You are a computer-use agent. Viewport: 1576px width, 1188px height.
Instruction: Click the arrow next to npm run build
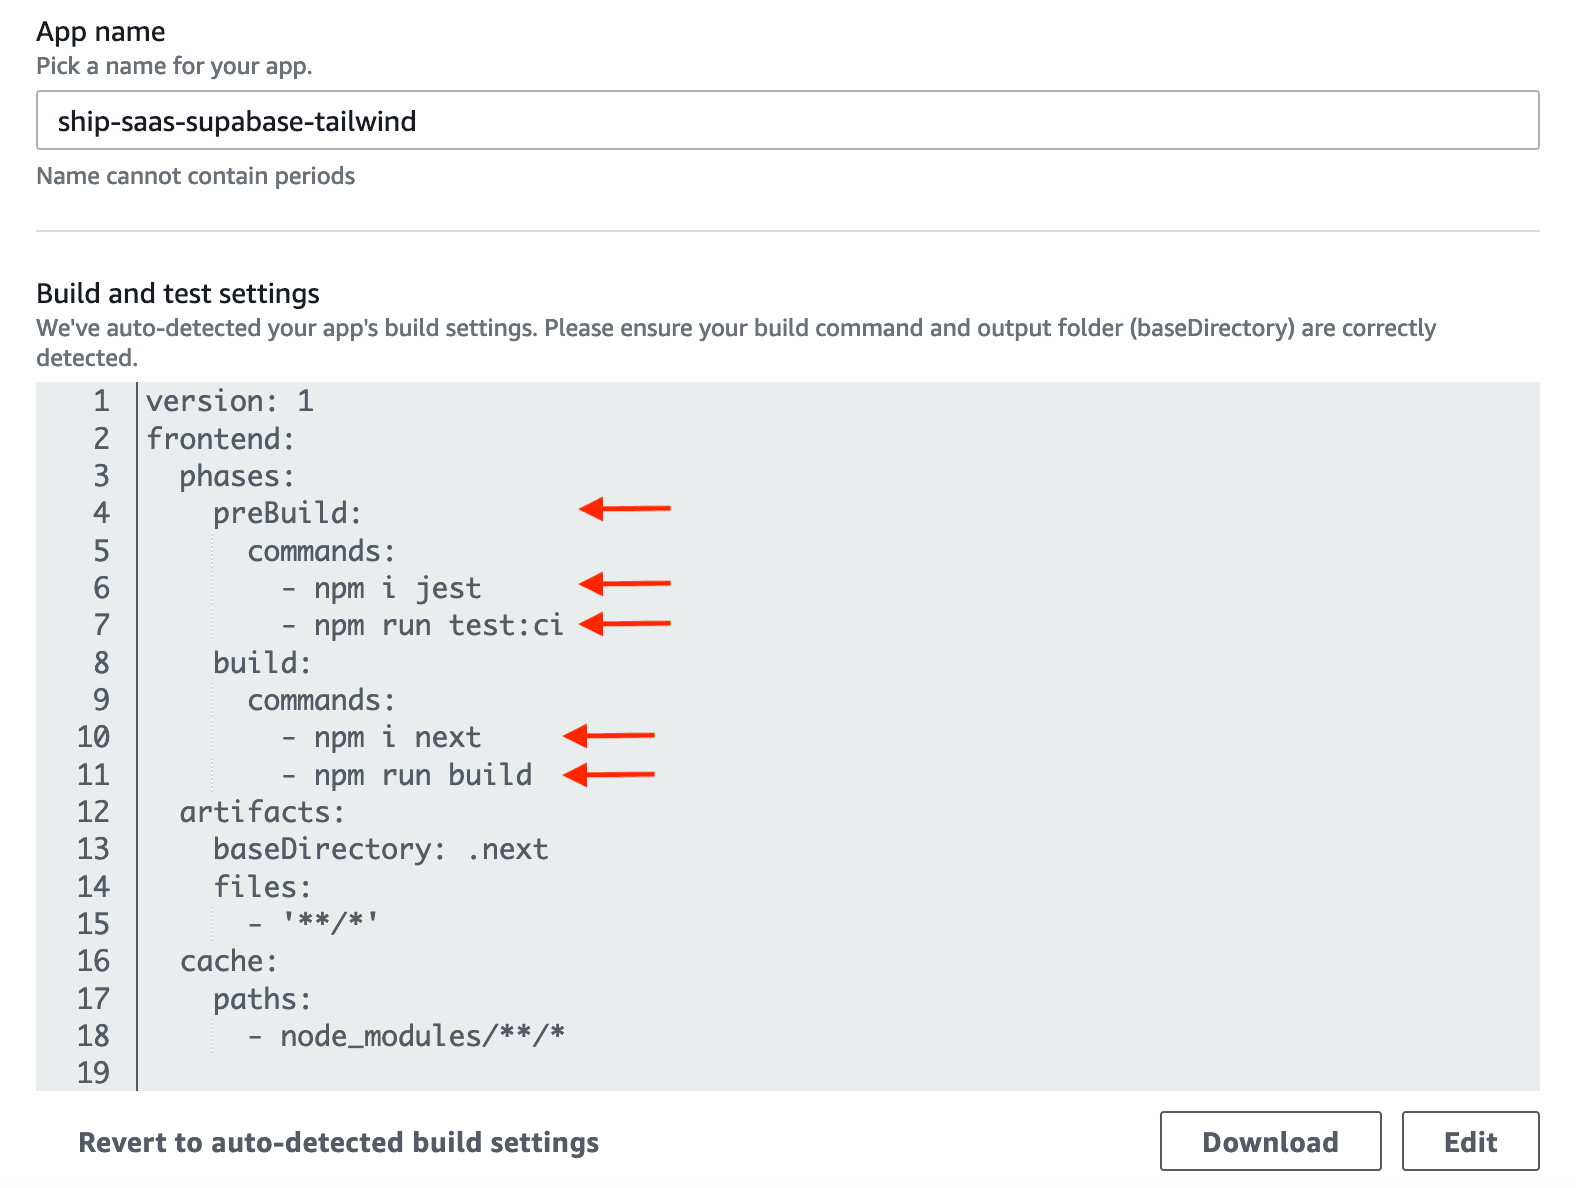610,774
